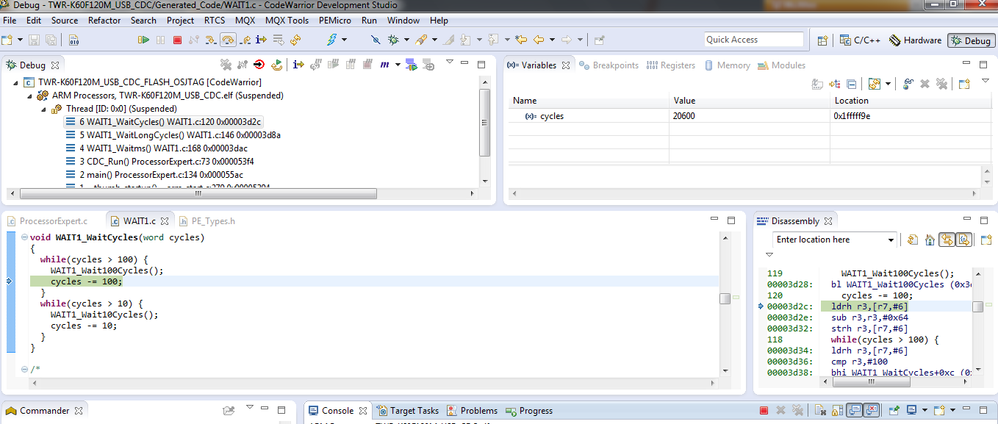Click the Open Perspective icon
This screenshot has height=424, width=998.
(822, 40)
